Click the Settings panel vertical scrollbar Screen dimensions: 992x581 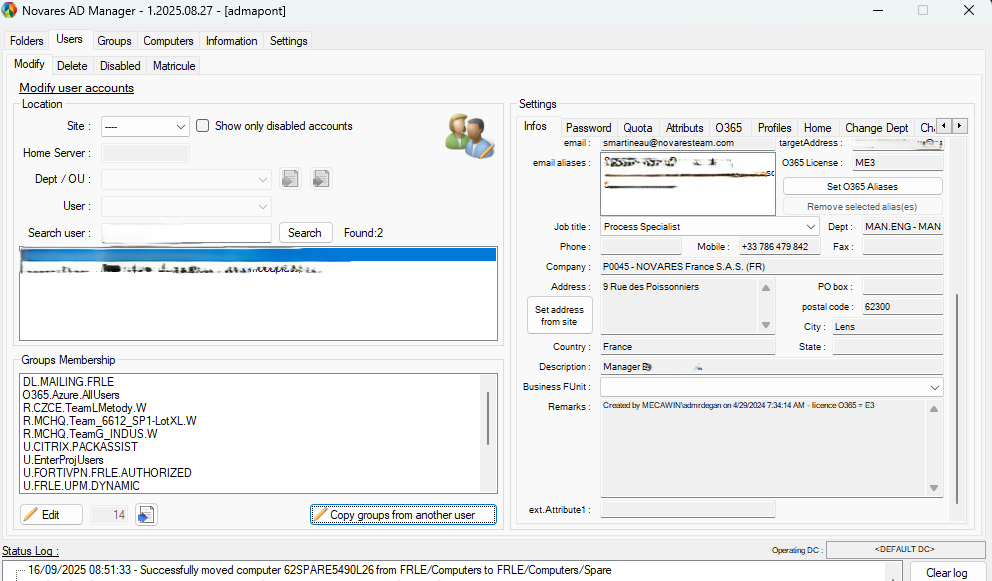(x=957, y=400)
